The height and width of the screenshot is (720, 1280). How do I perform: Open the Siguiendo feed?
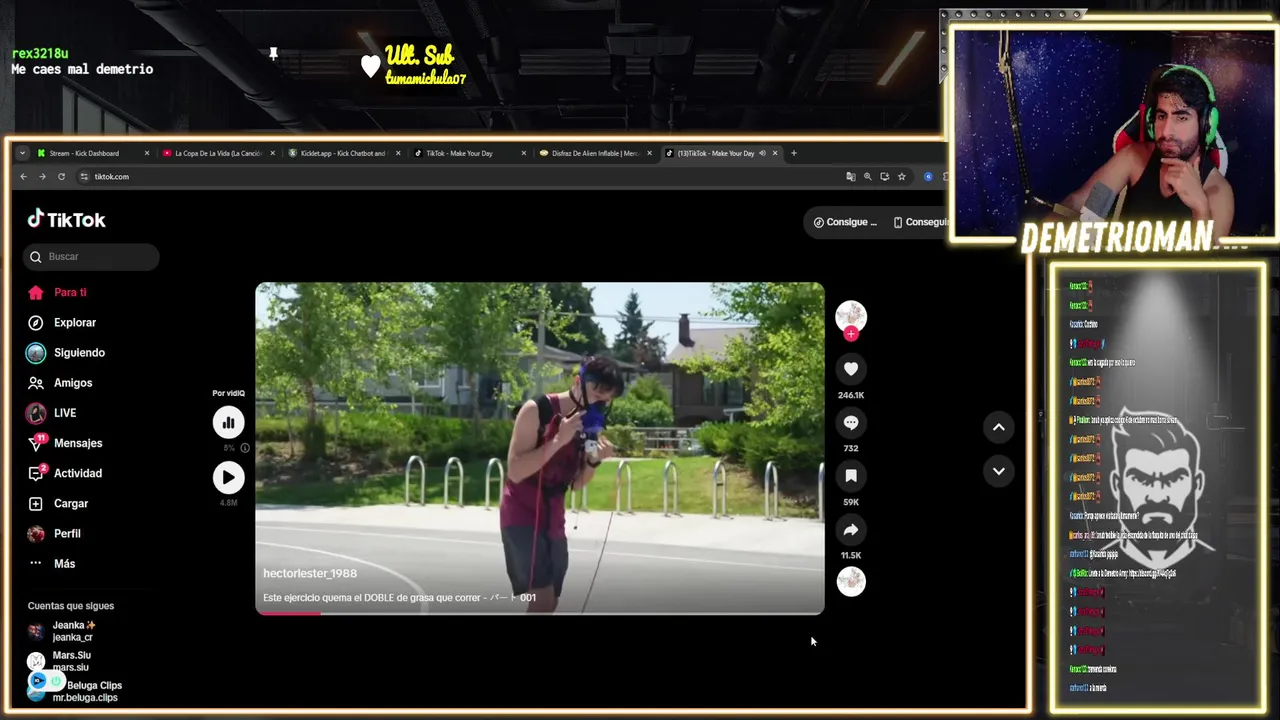click(79, 353)
